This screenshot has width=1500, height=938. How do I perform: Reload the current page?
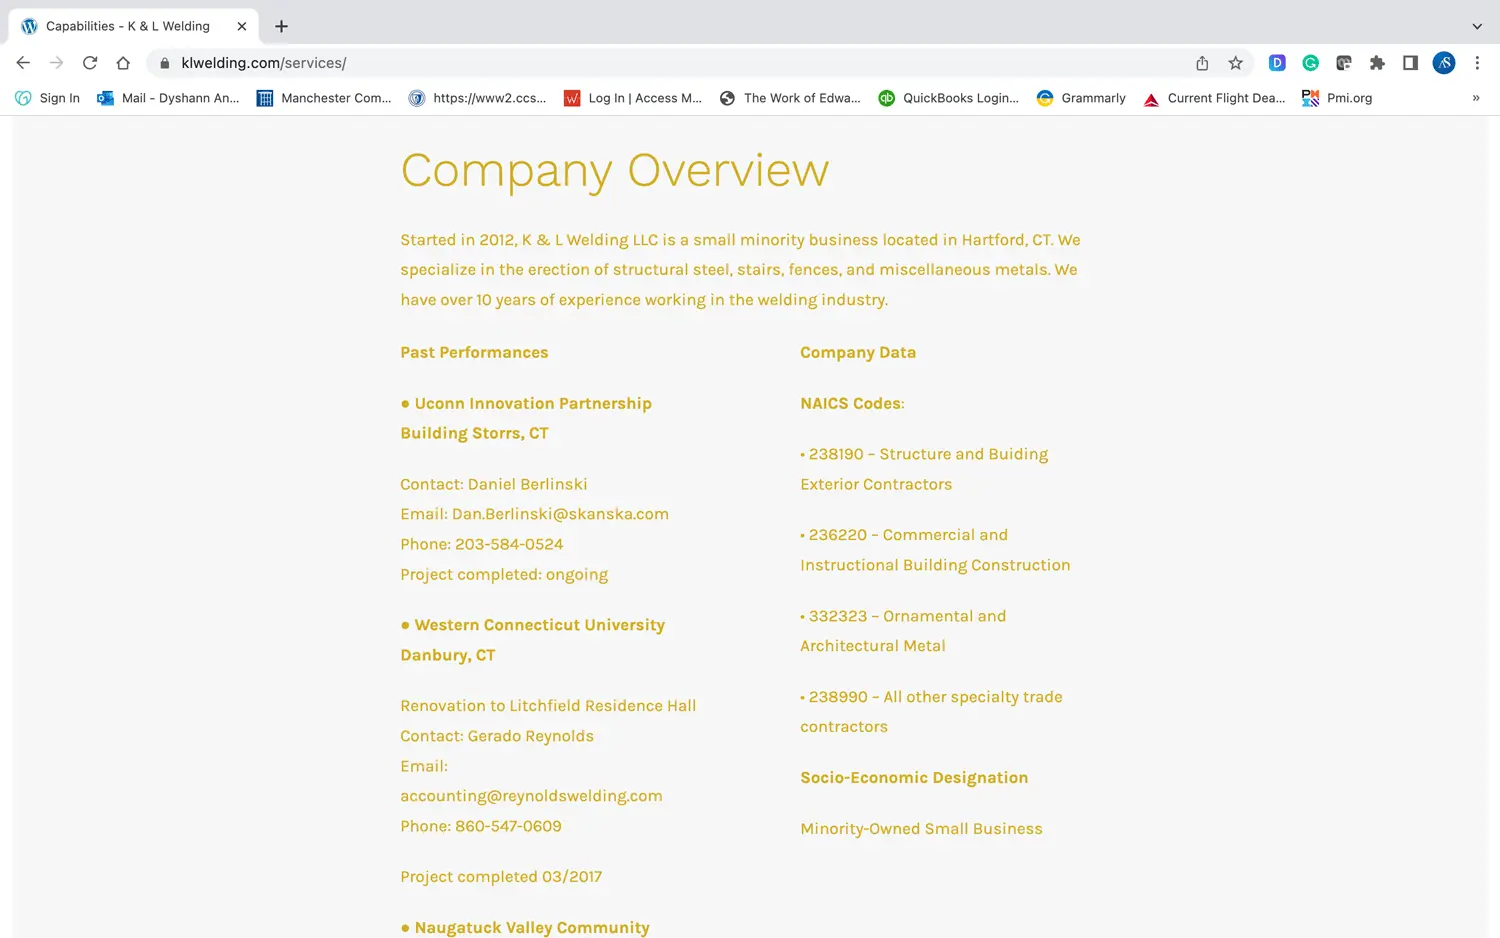pos(90,63)
